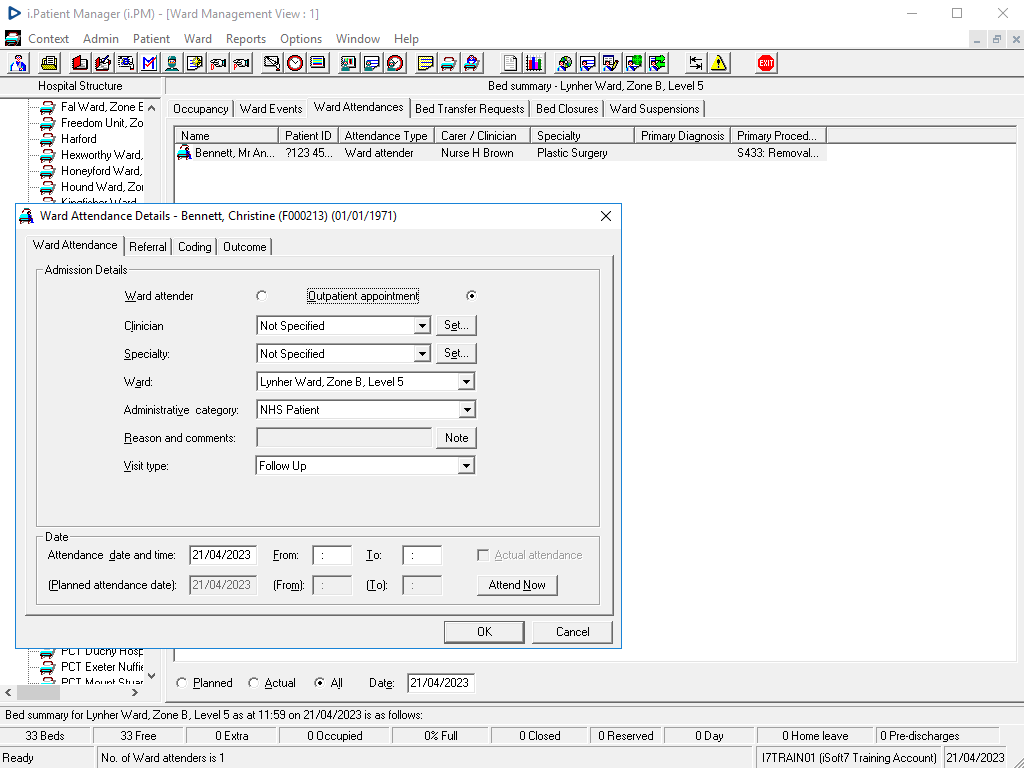Open the Occupancy tab

pos(200,109)
